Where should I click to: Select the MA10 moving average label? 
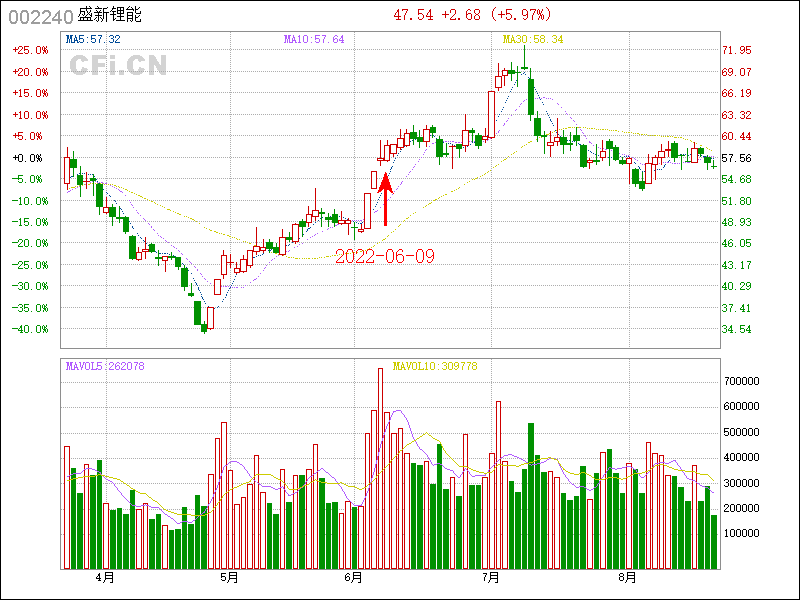tap(314, 39)
